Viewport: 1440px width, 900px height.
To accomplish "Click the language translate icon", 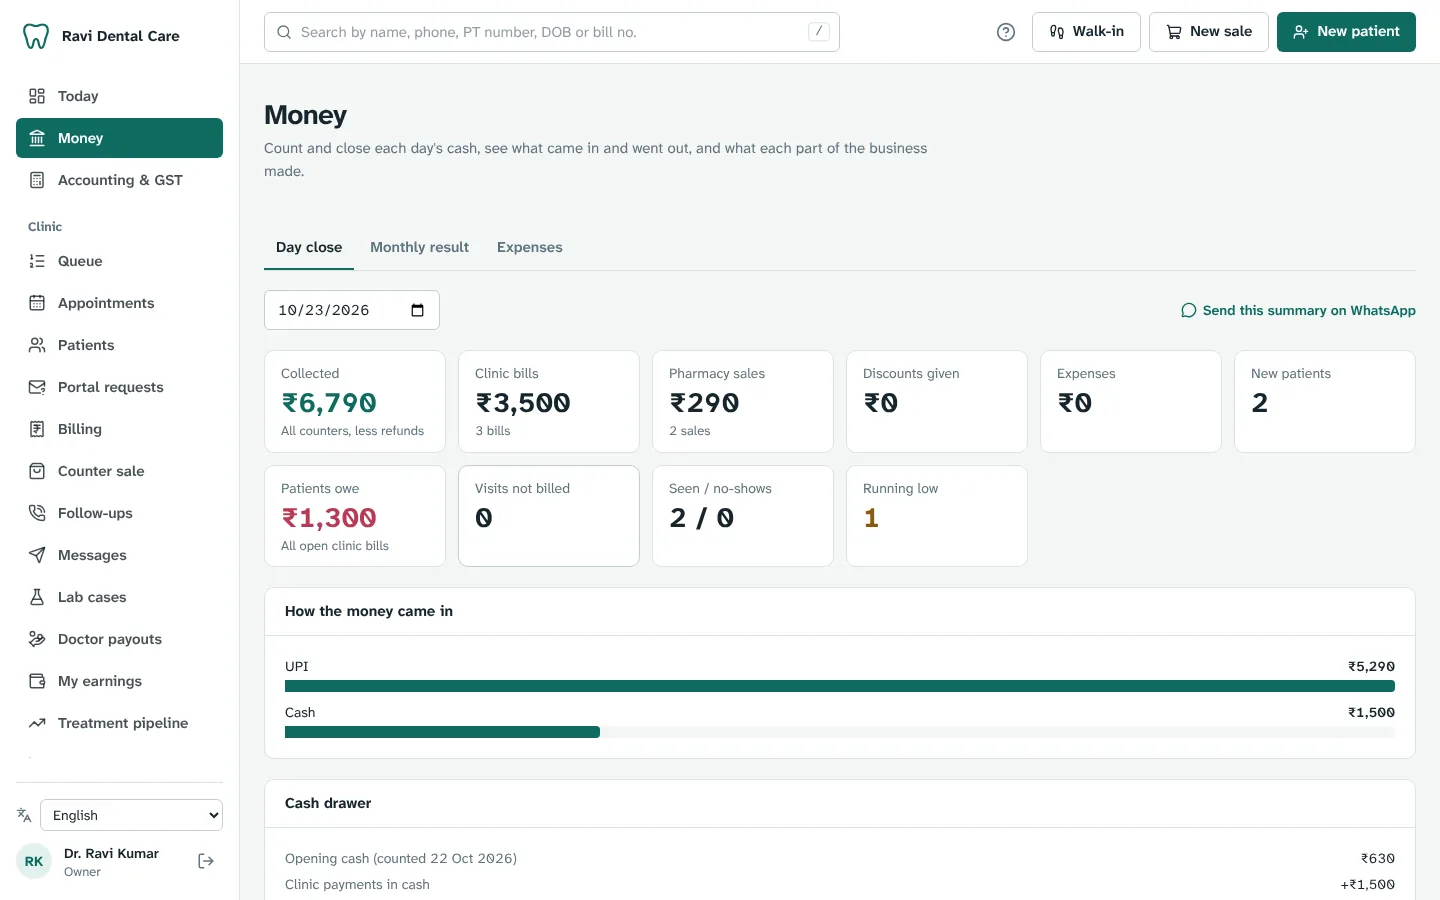I will point(24,815).
